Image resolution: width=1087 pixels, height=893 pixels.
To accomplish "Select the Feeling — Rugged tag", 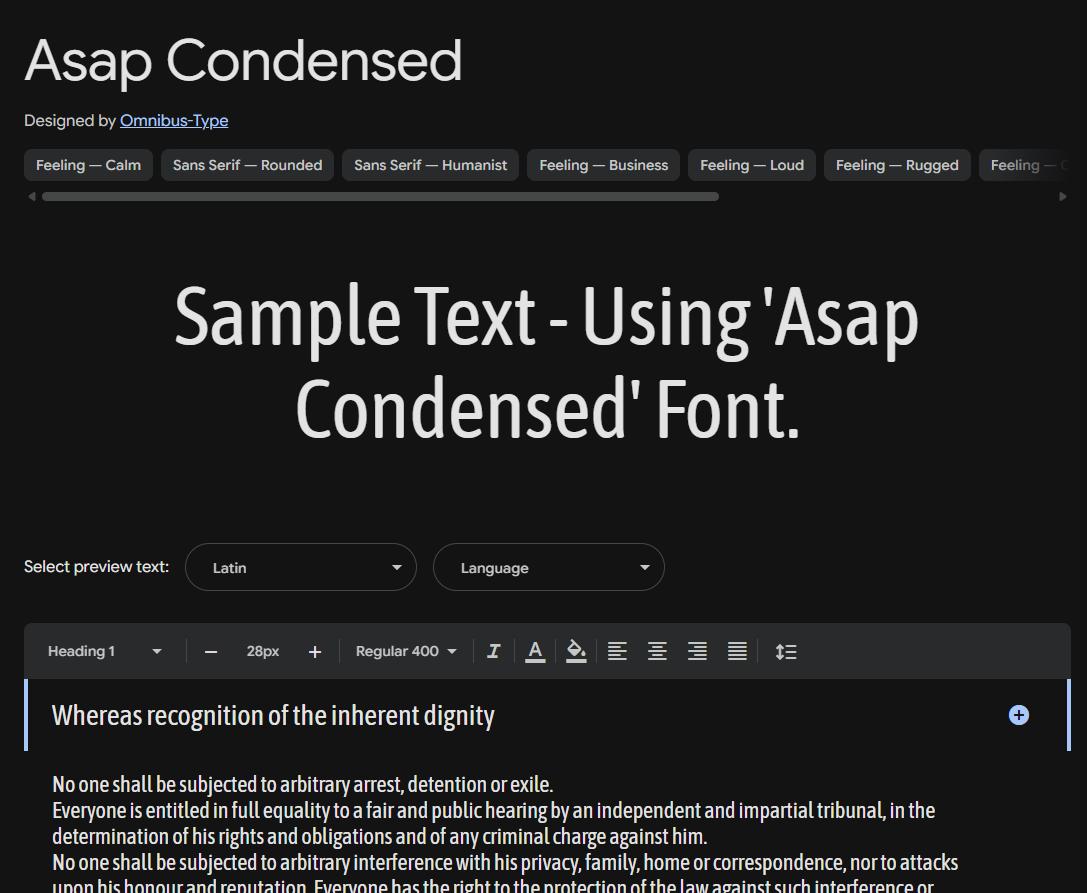I will 897,165.
